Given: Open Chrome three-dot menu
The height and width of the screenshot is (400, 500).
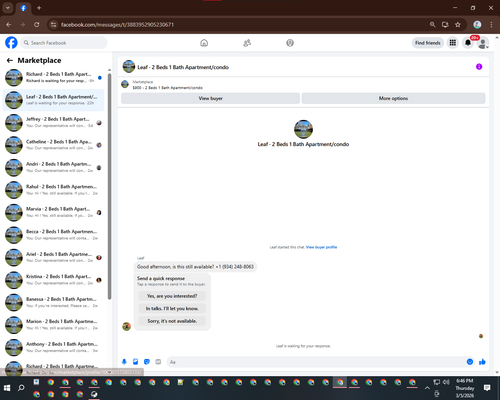Looking at the screenshot, I should 491,25.
